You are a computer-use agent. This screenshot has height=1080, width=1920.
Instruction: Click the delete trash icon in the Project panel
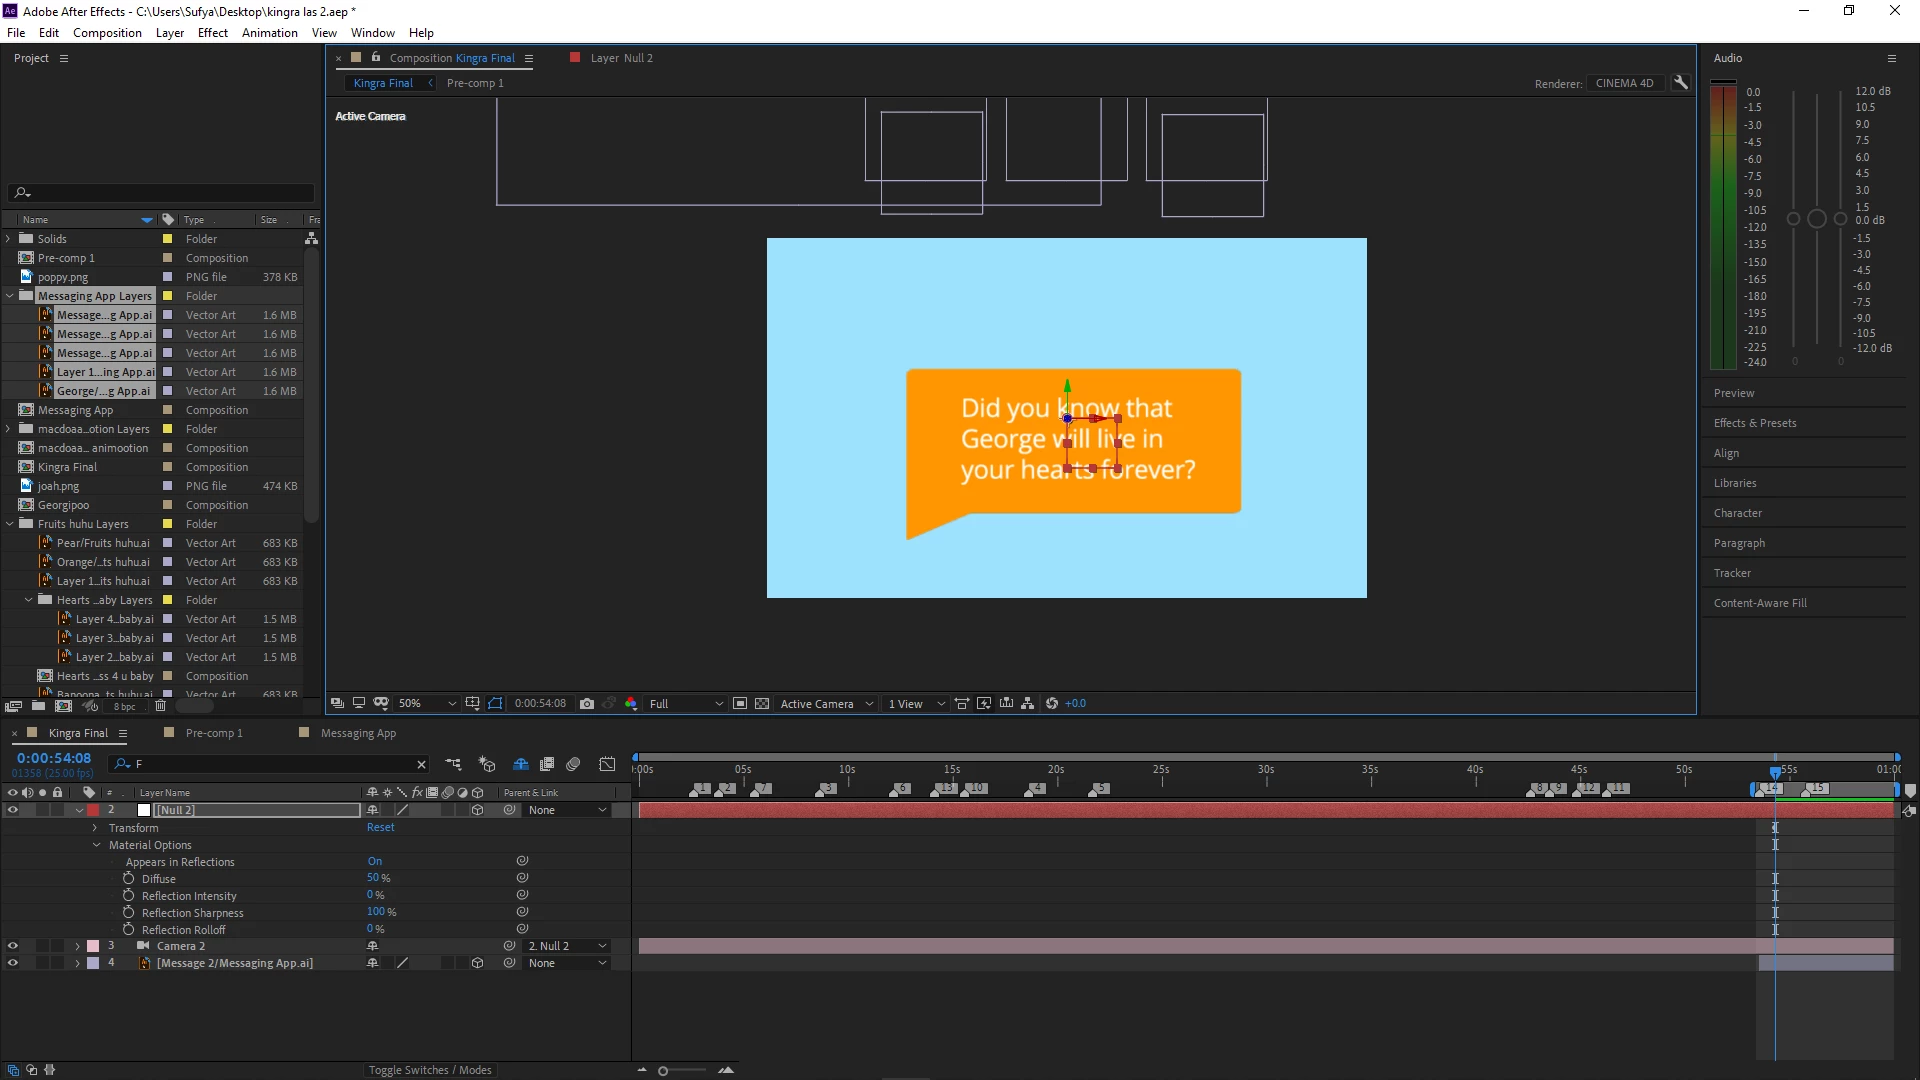(x=160, y=706)
